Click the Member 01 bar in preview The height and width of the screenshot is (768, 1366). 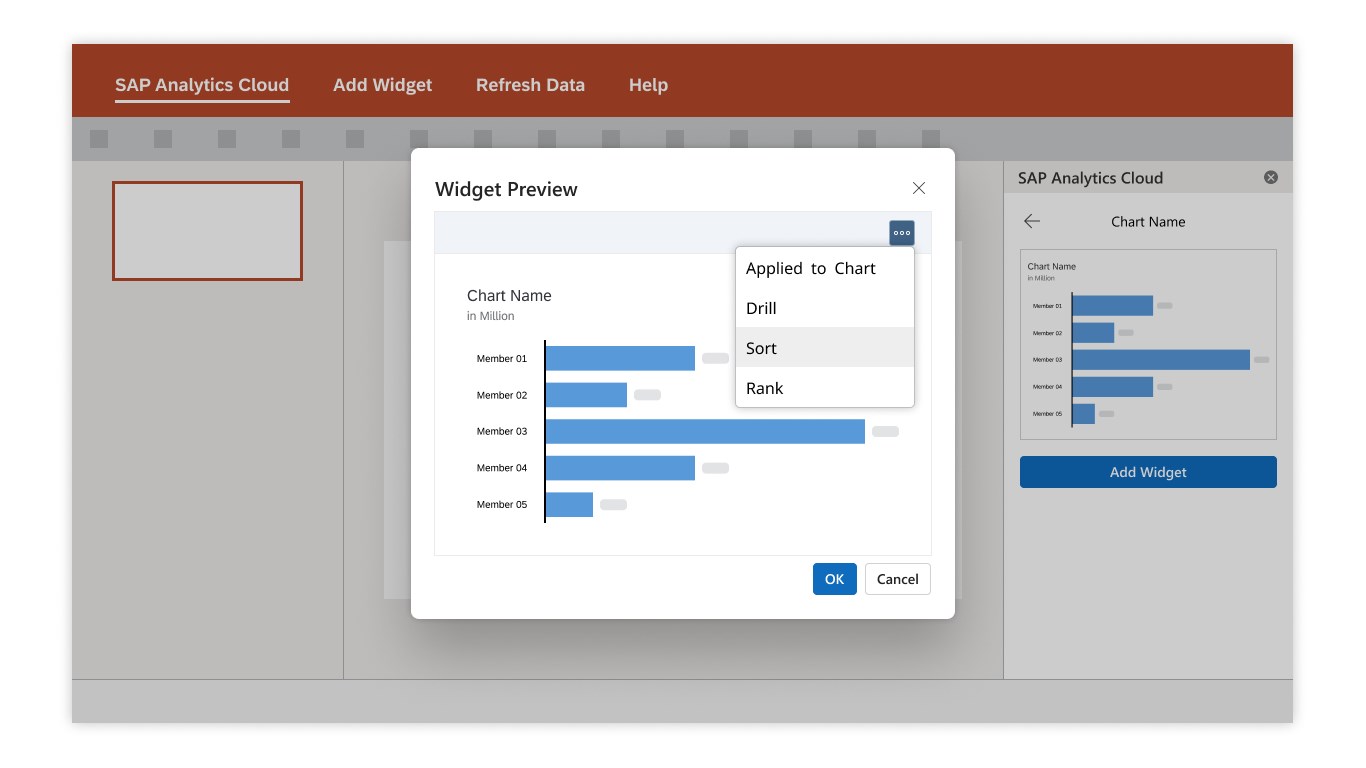[x=620, y=359]
